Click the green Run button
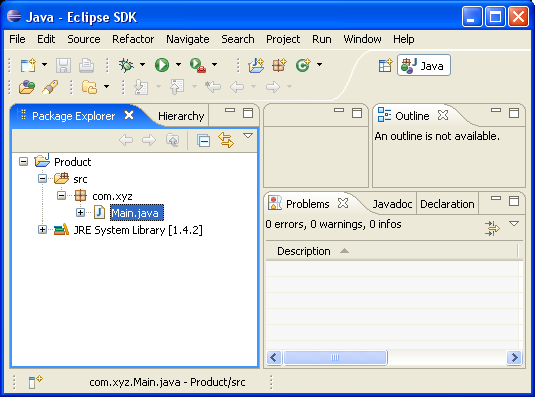This screenshot has height=397, width=535. click(x=162, y=65)
